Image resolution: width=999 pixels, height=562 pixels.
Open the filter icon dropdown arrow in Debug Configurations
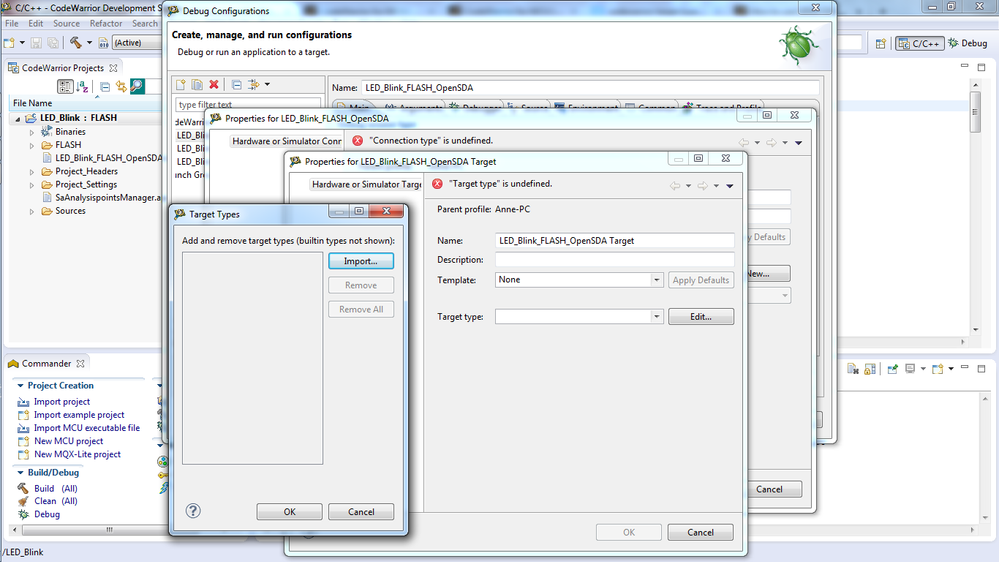pyautogui.click(x=267, y=84)
